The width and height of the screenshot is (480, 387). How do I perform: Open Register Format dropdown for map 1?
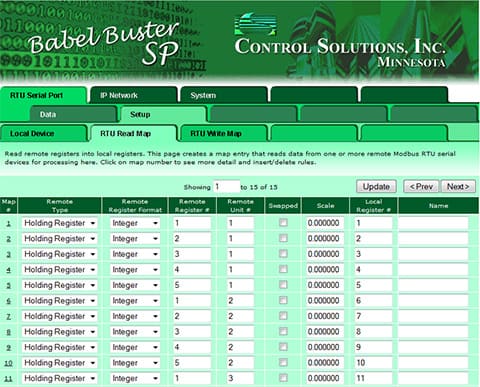click(135, 223)
